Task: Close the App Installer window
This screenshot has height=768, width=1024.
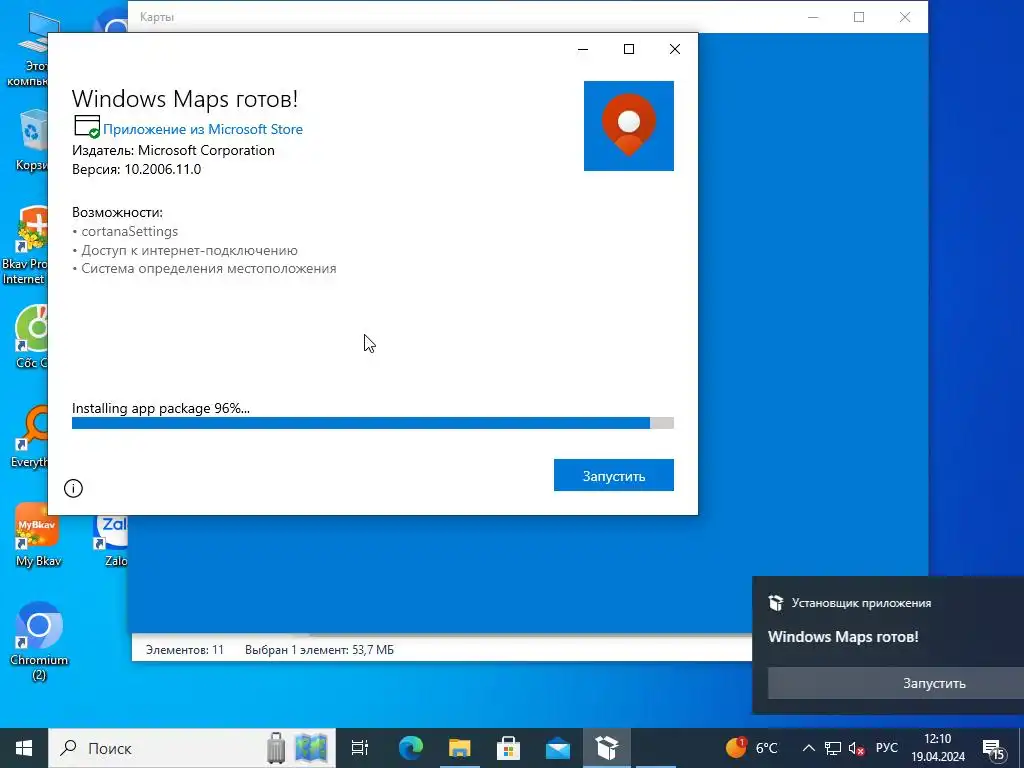Action: click(675, 49)
